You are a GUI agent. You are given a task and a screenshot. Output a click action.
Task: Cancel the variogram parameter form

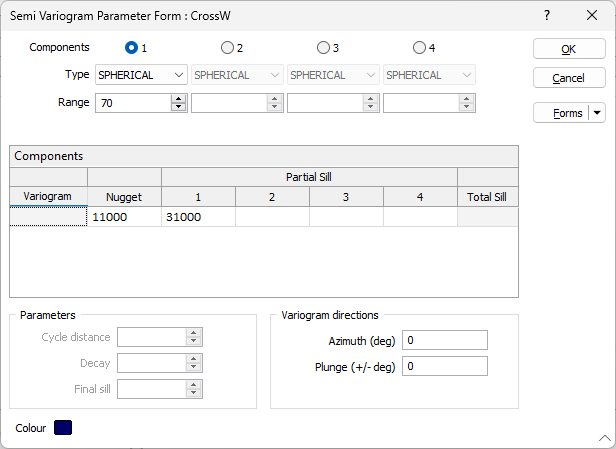click(x=568, y=78)
